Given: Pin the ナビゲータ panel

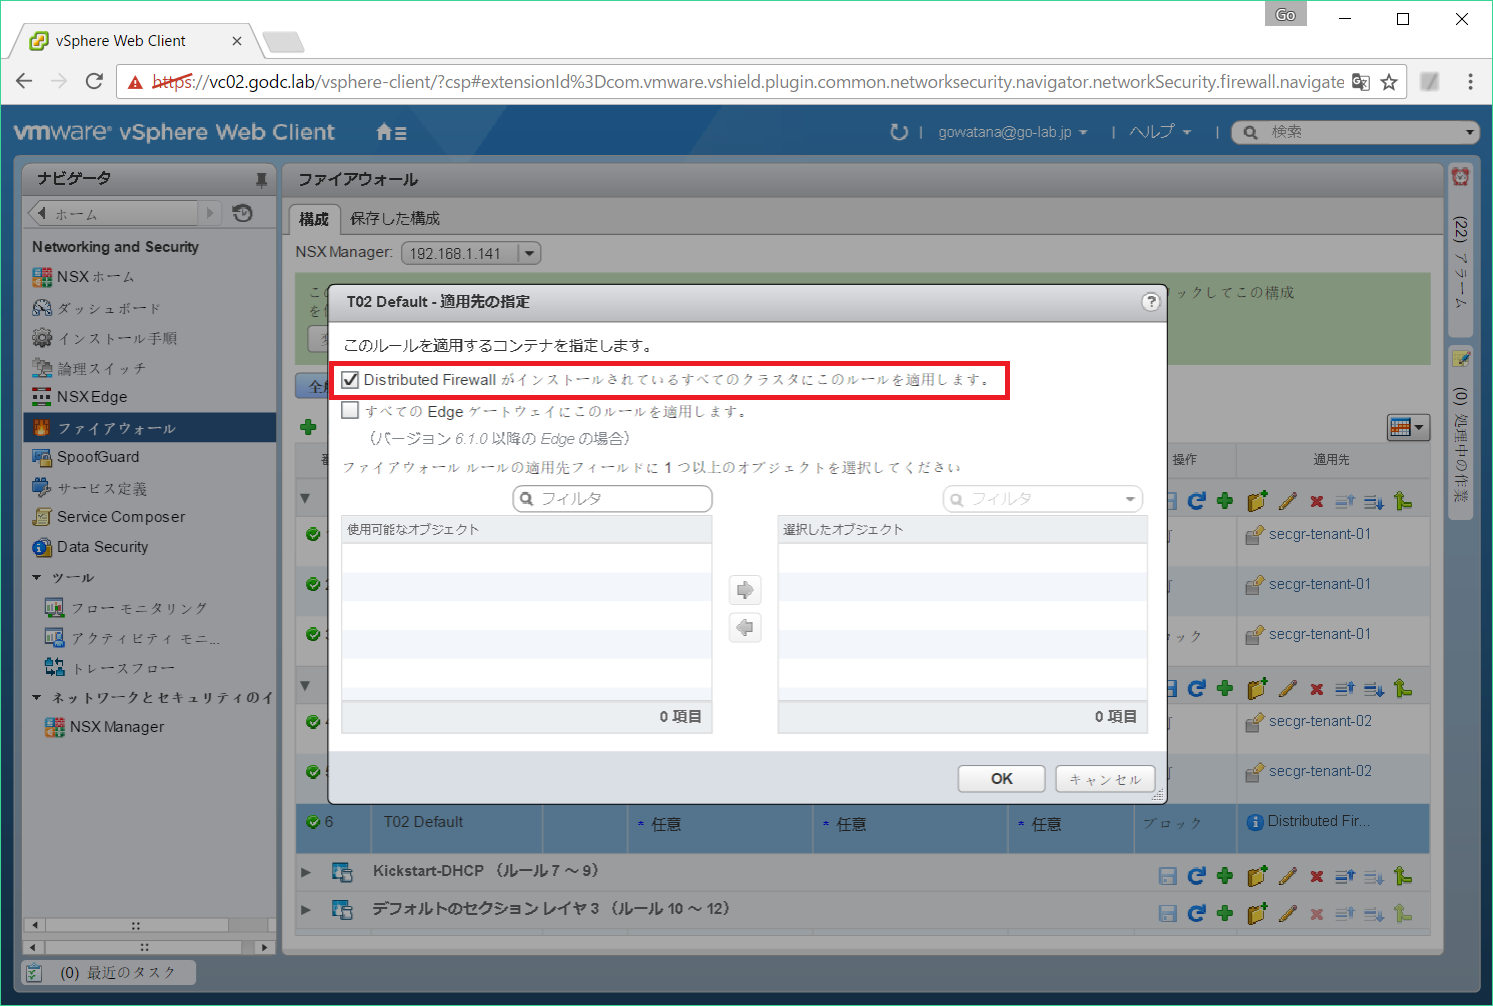Looking at the screenshot, I should [261, 180].
